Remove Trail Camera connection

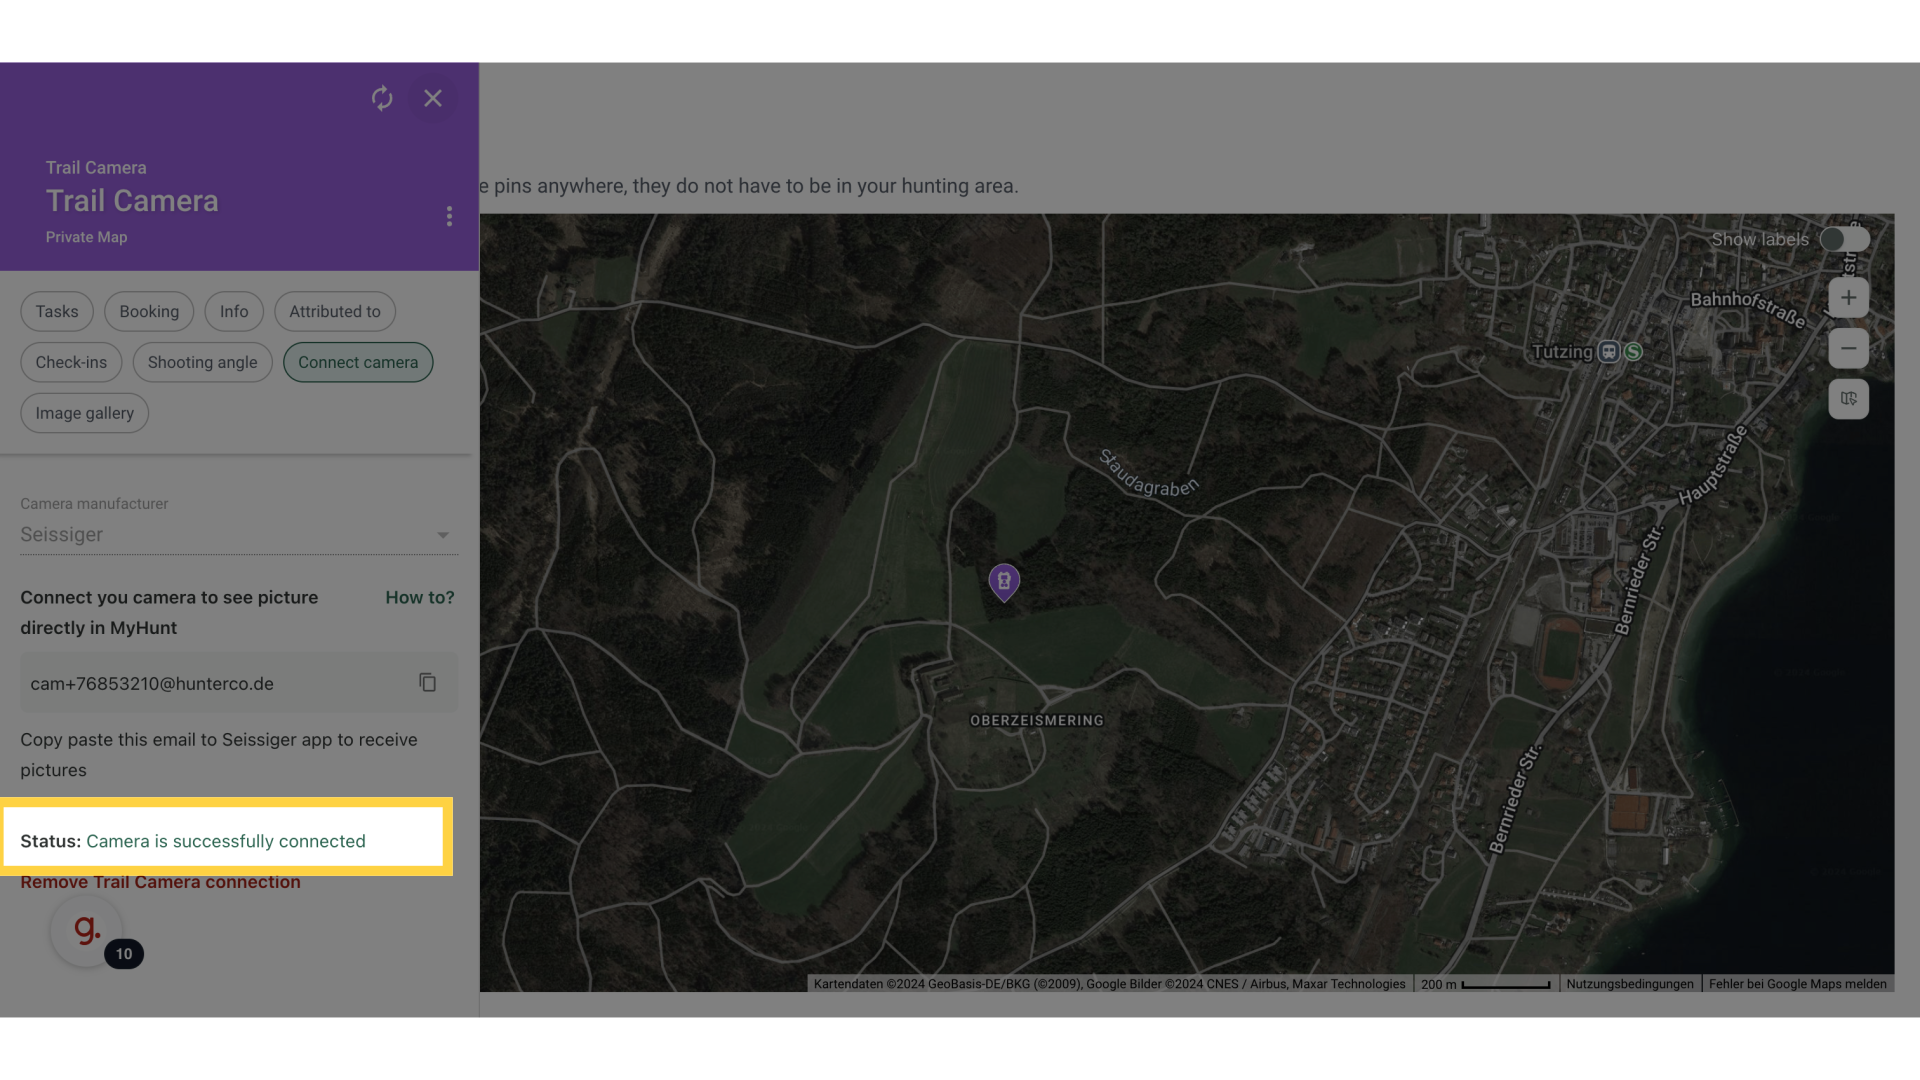(x=160, y=882)
